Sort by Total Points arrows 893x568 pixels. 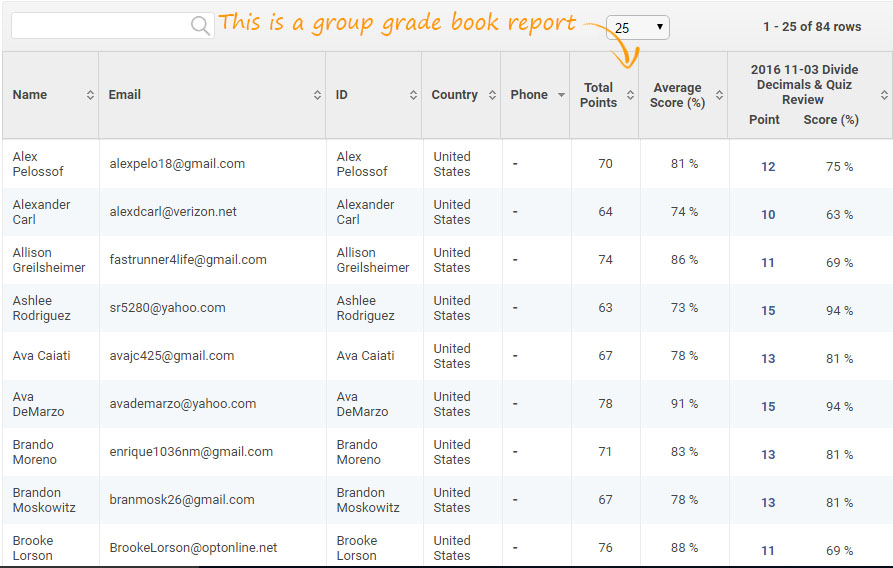tap(630, 95)
